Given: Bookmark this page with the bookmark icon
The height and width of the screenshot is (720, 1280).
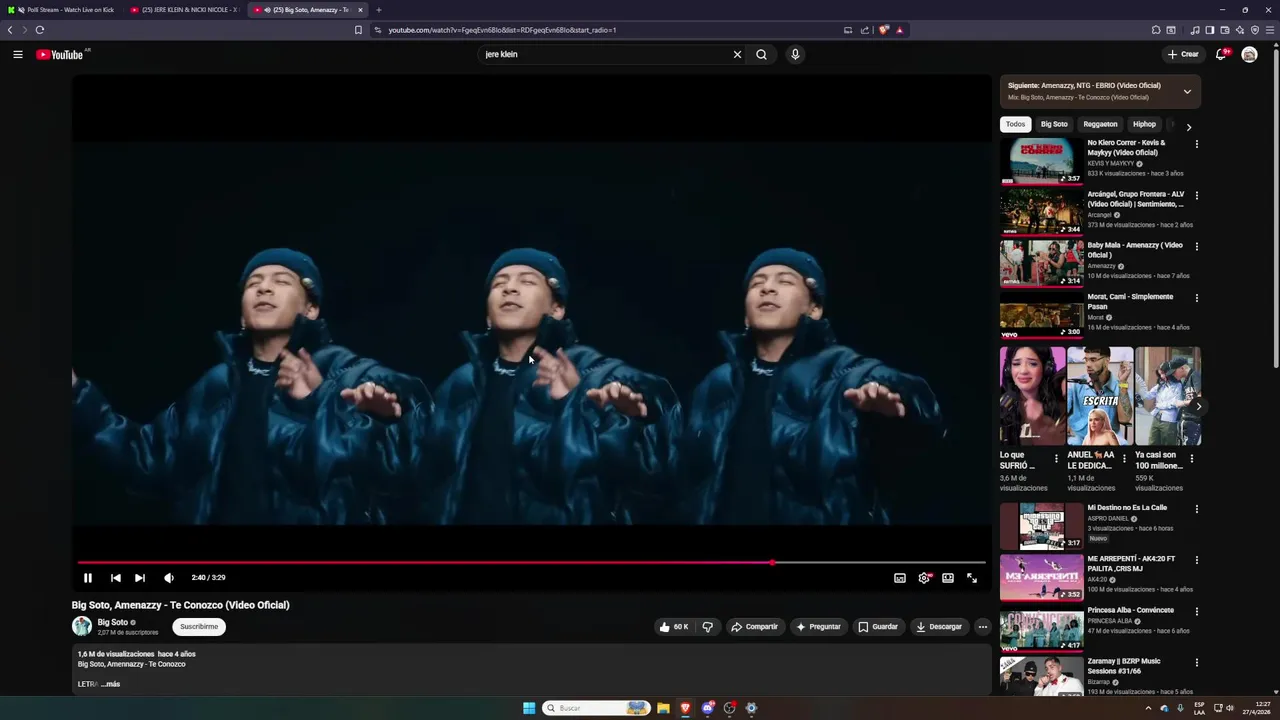Looking at the screenshot, I should click(x=358, y=30).
